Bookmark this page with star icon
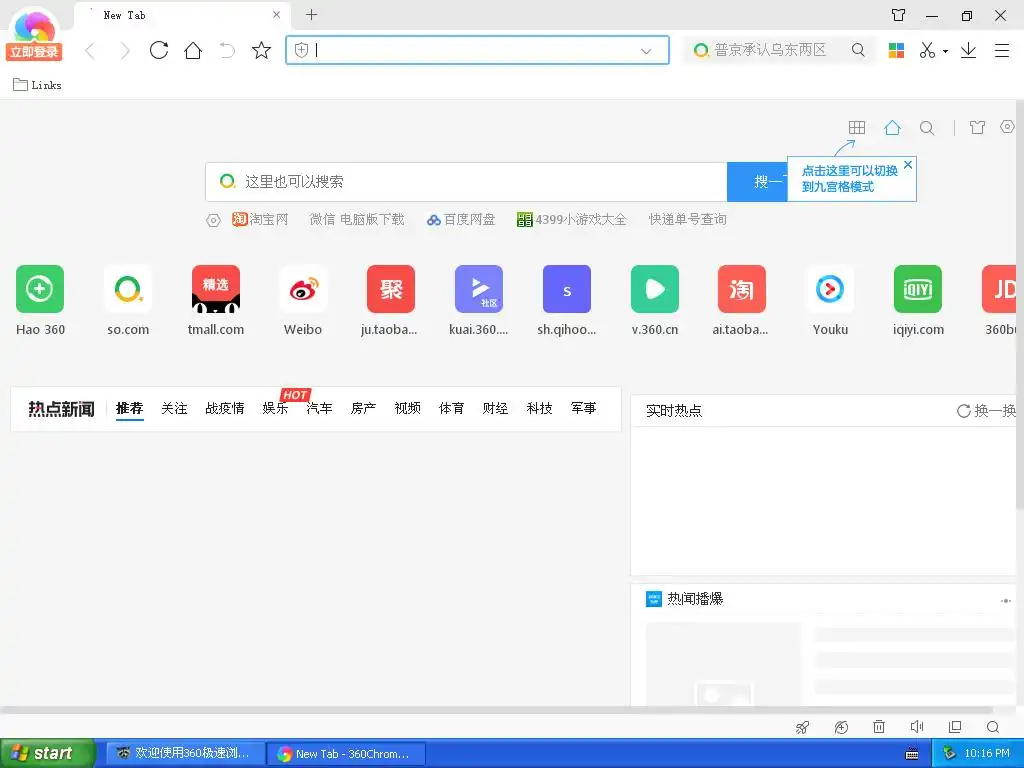The width and height of the screenshot is (1024, 768). pyautogui.click(x=261, y=50)
